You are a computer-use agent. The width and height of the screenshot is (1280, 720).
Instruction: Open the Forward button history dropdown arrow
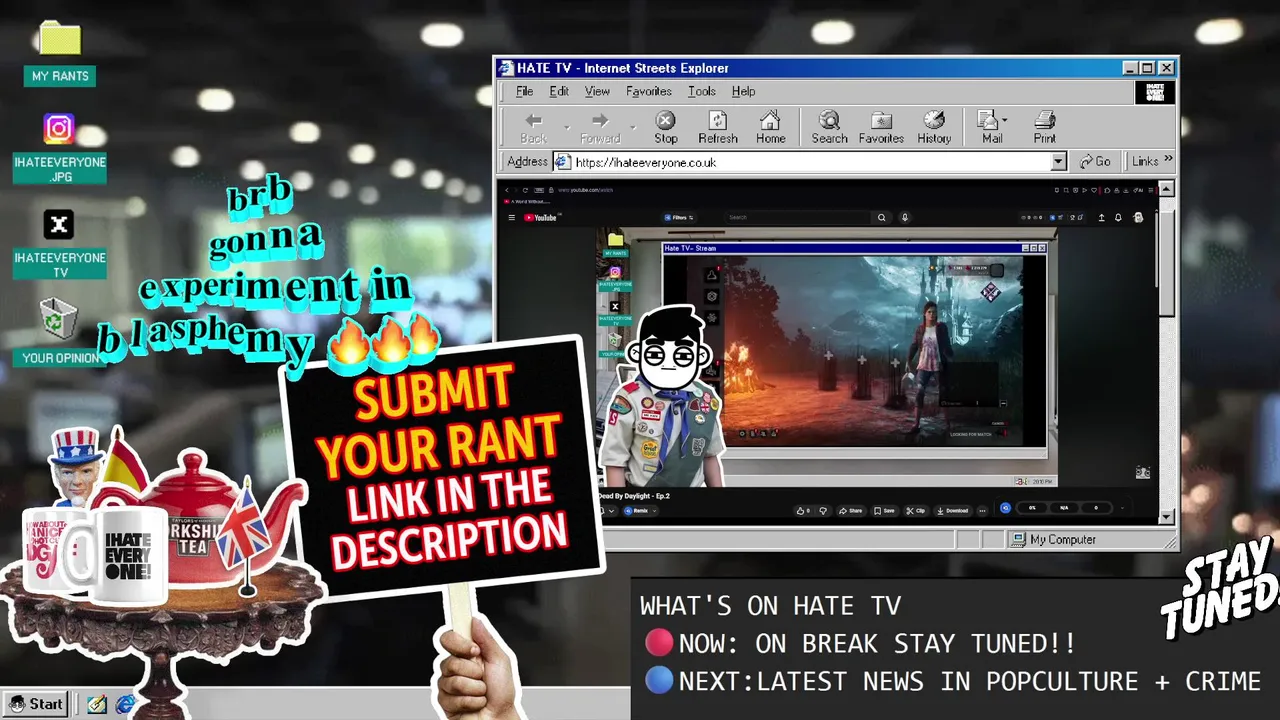[x=634, y=127]
